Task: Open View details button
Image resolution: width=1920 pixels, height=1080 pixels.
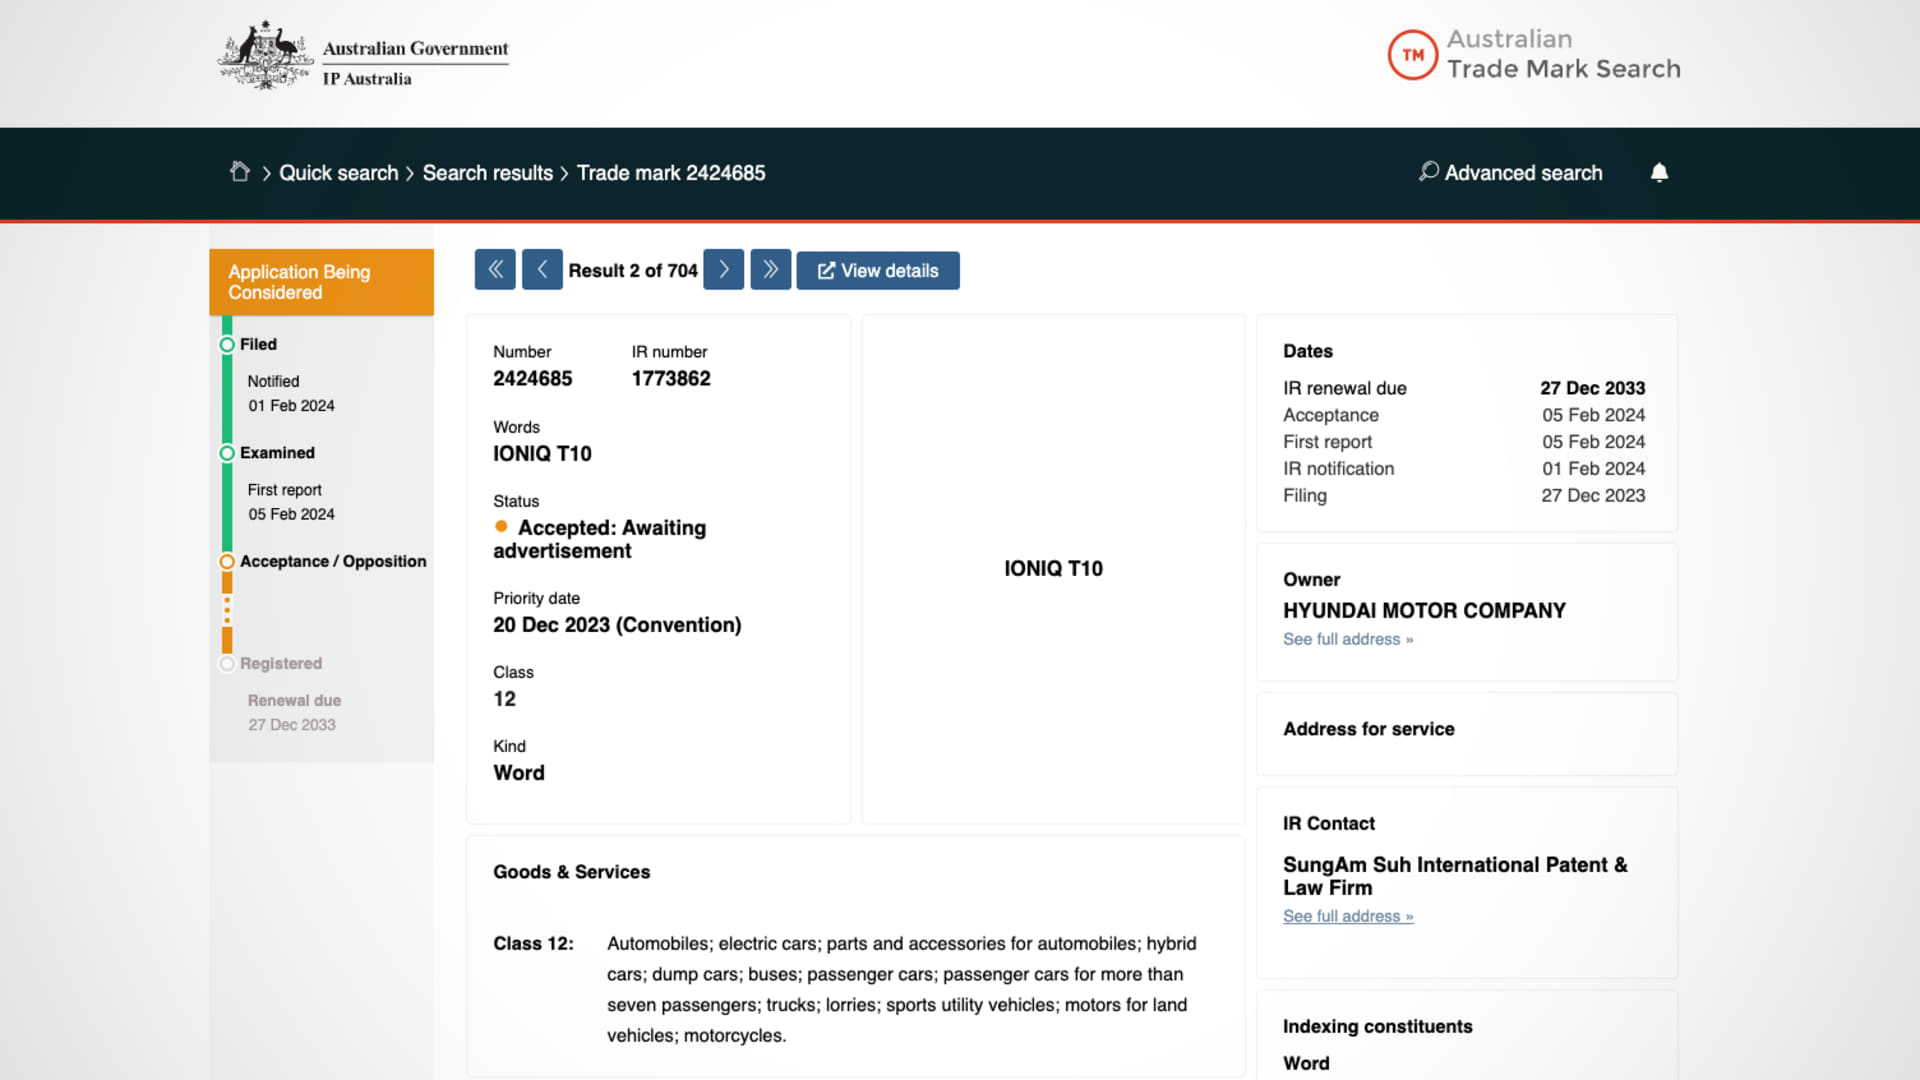Action: [878, 271]
